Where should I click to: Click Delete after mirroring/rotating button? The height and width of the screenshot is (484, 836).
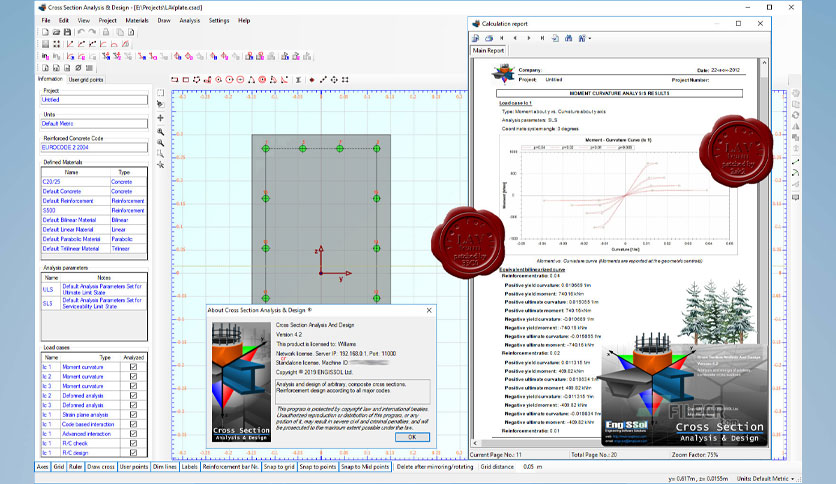coord(435,466)
